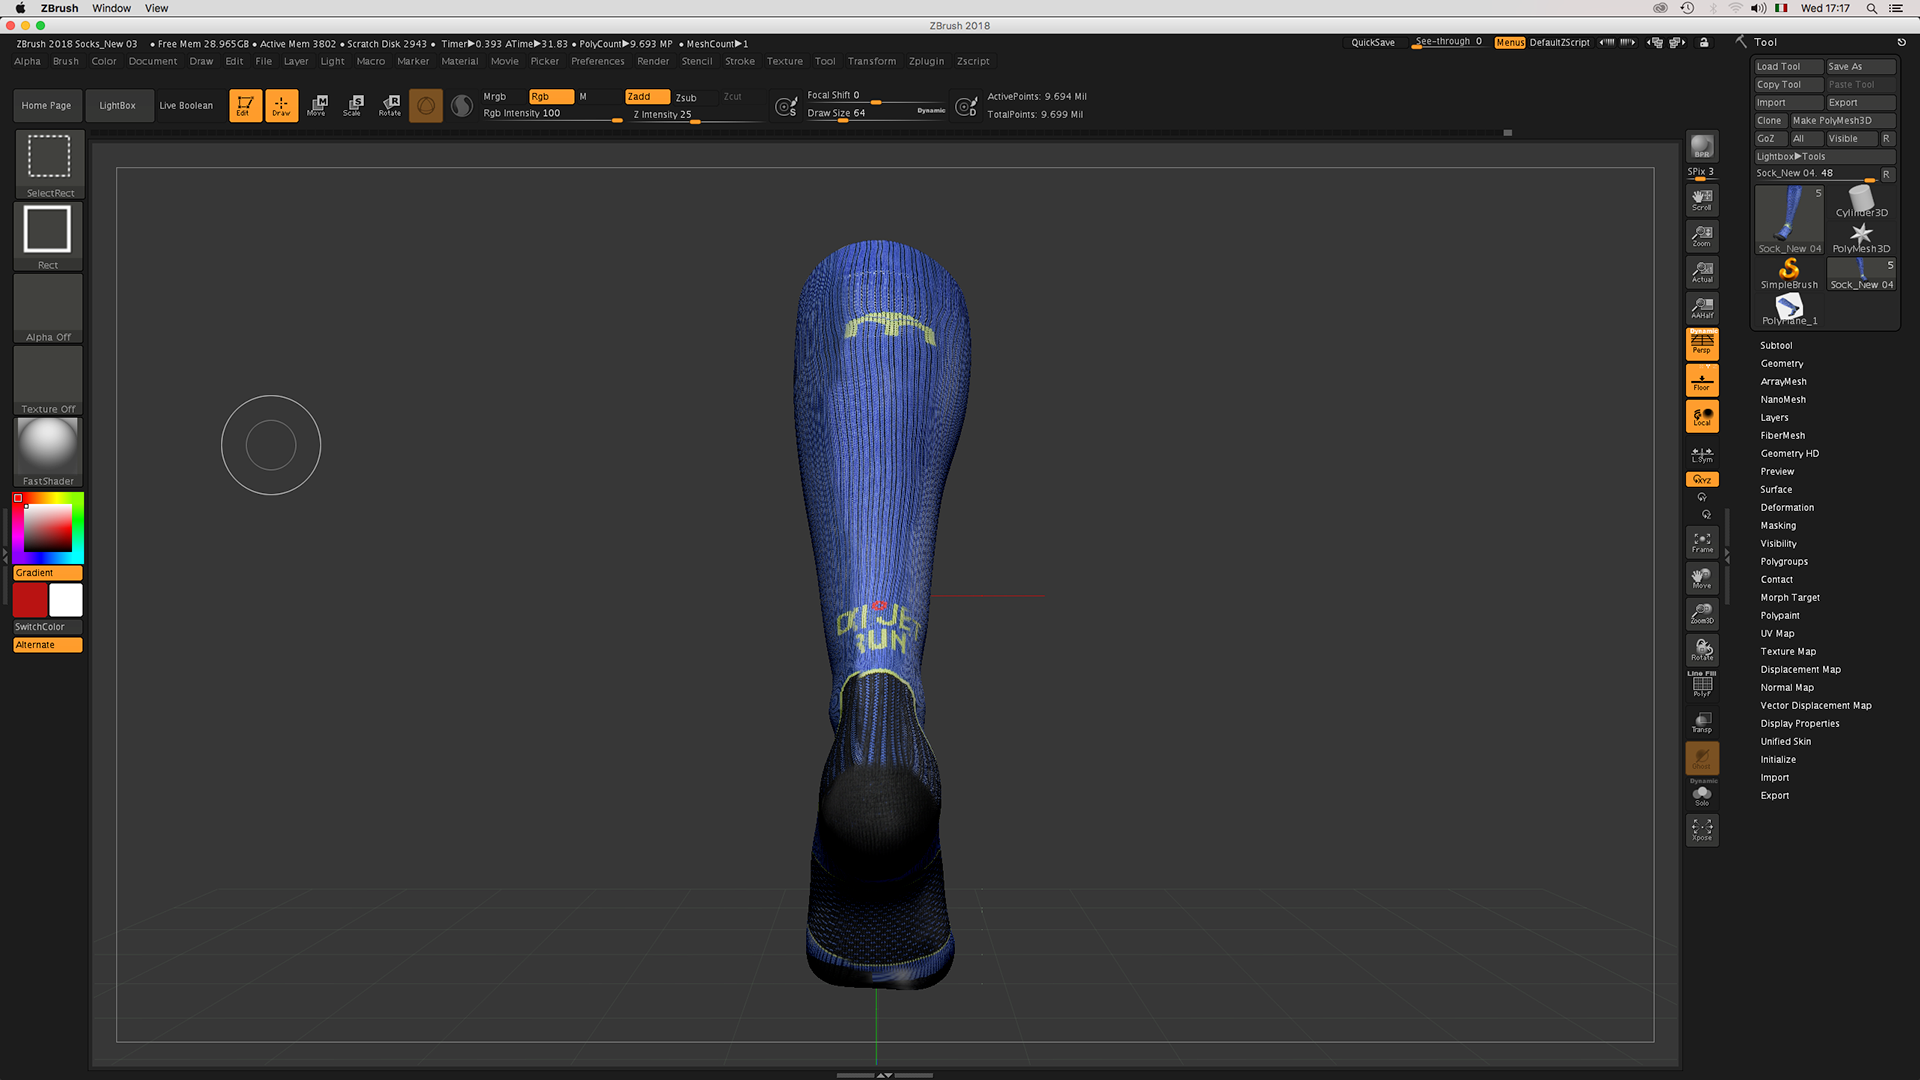This screenshot has height=1080, width=1920.
Task: Click the AAHalf zoom icon
Action: point(1701,307)
